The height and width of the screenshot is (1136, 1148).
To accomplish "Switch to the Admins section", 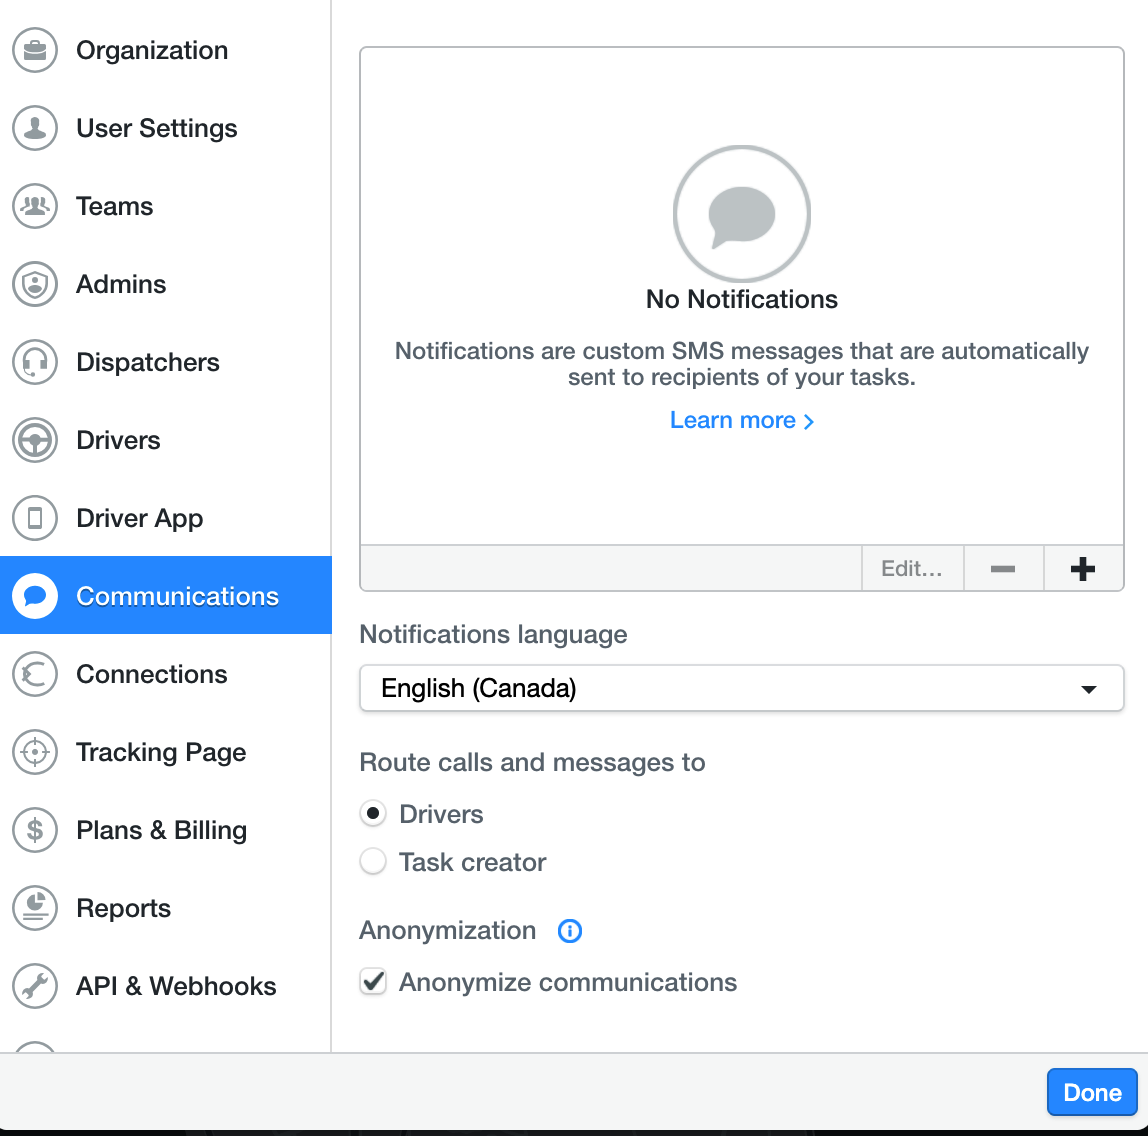I will (165, 284).
